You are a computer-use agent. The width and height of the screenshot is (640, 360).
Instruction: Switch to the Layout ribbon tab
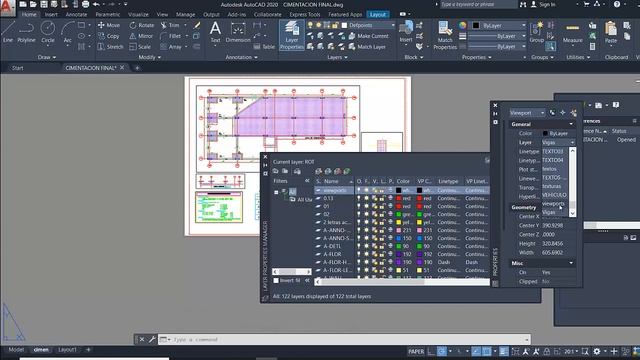(x=378, y=14)
